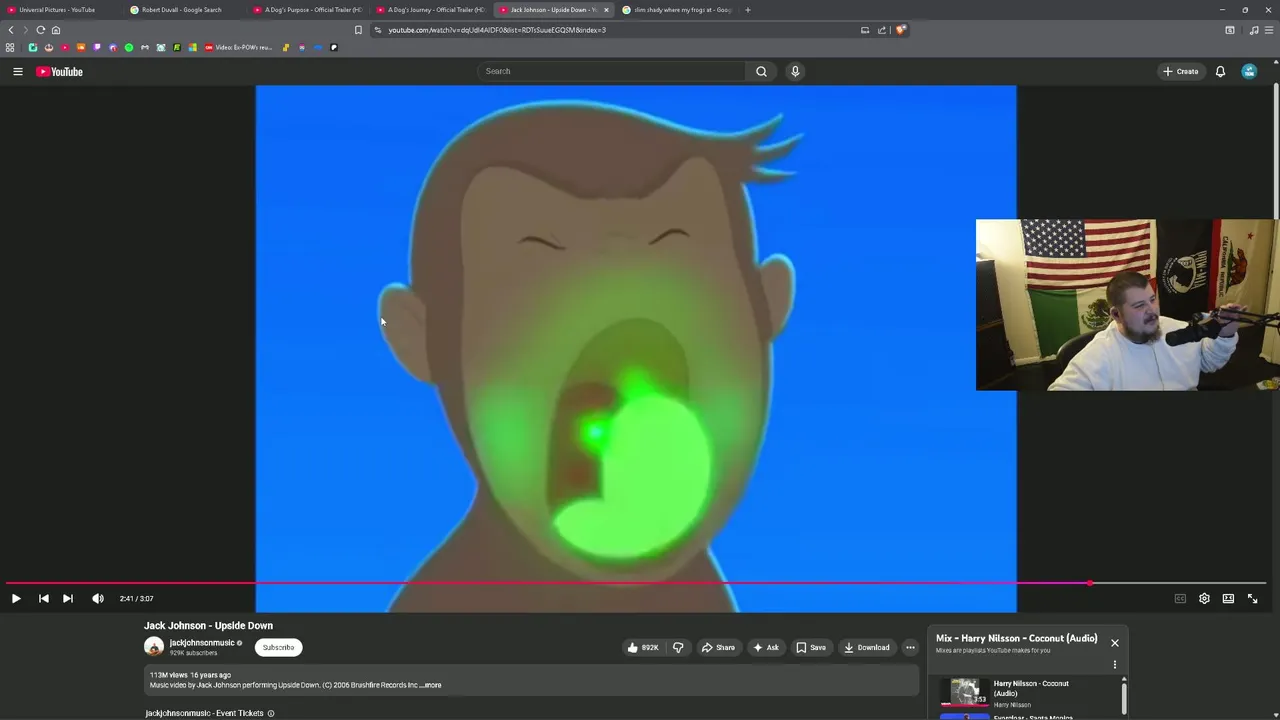Dislike the Jack Johnson video
1280x720 pixels.
pyautogui.click(x=678, y=647)
